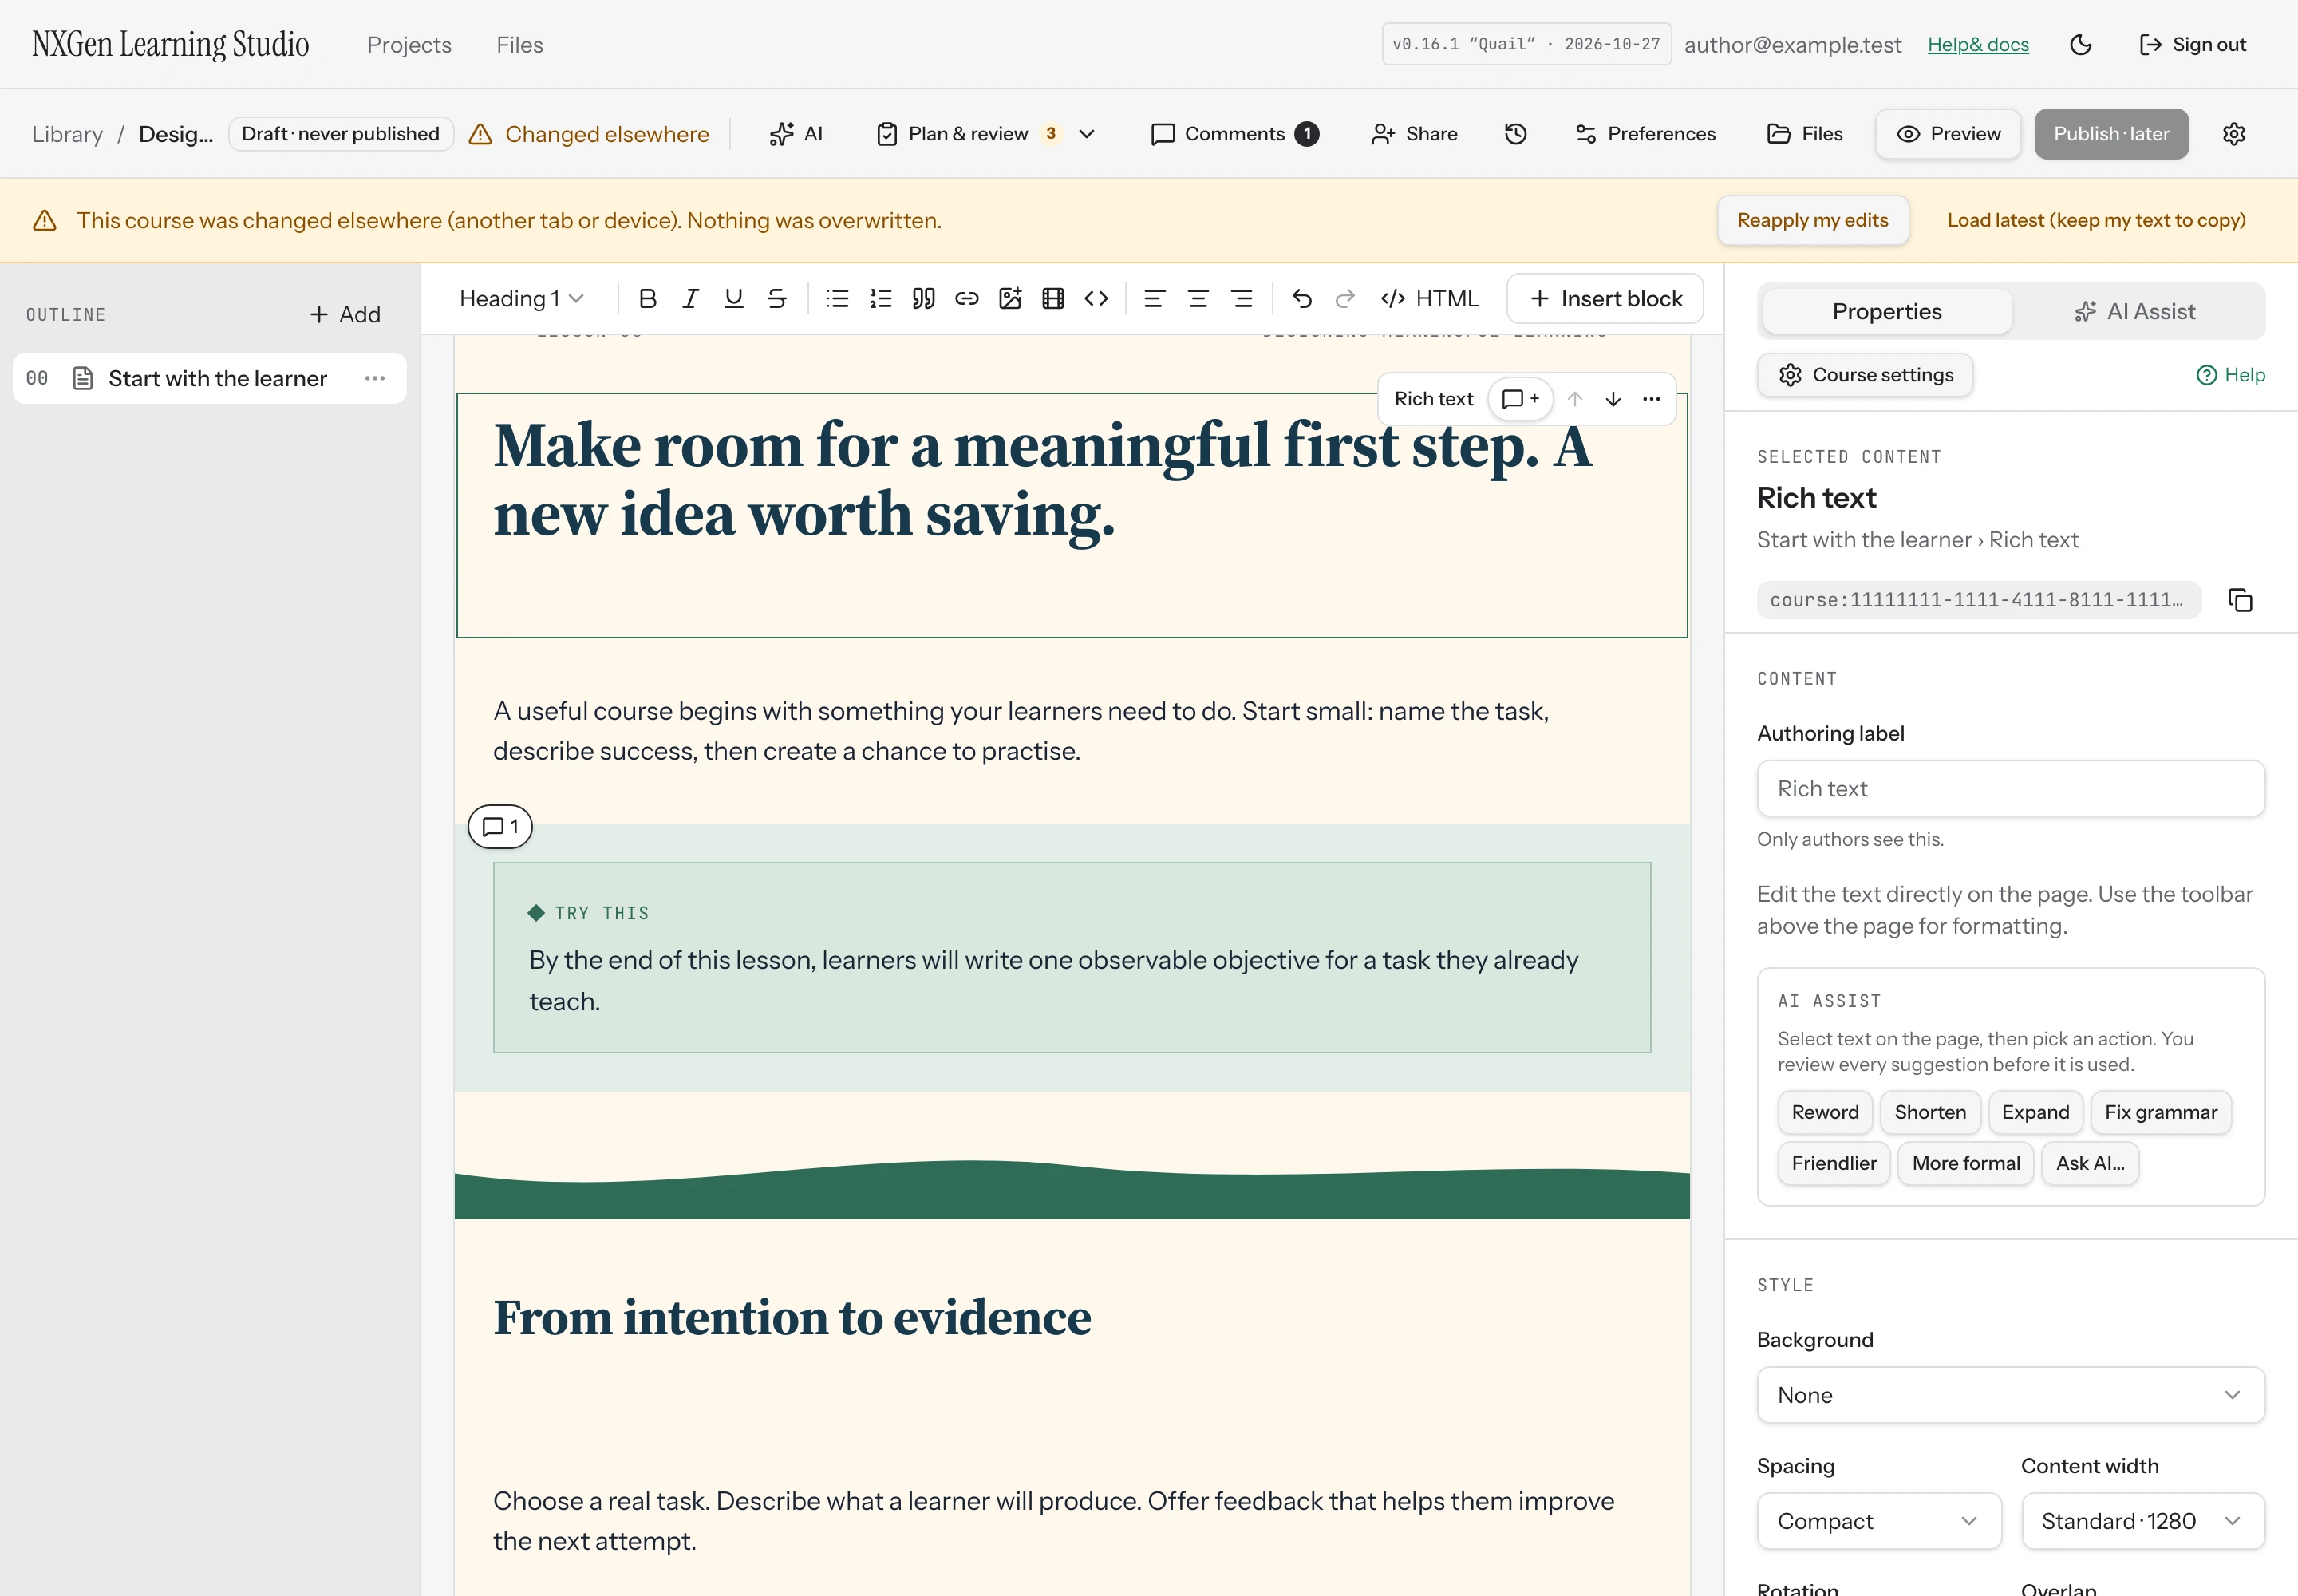Screen dimensions: 2298x1596
Task: Open the comment thread bubble showing 1
Action: (x=500, y=827)
